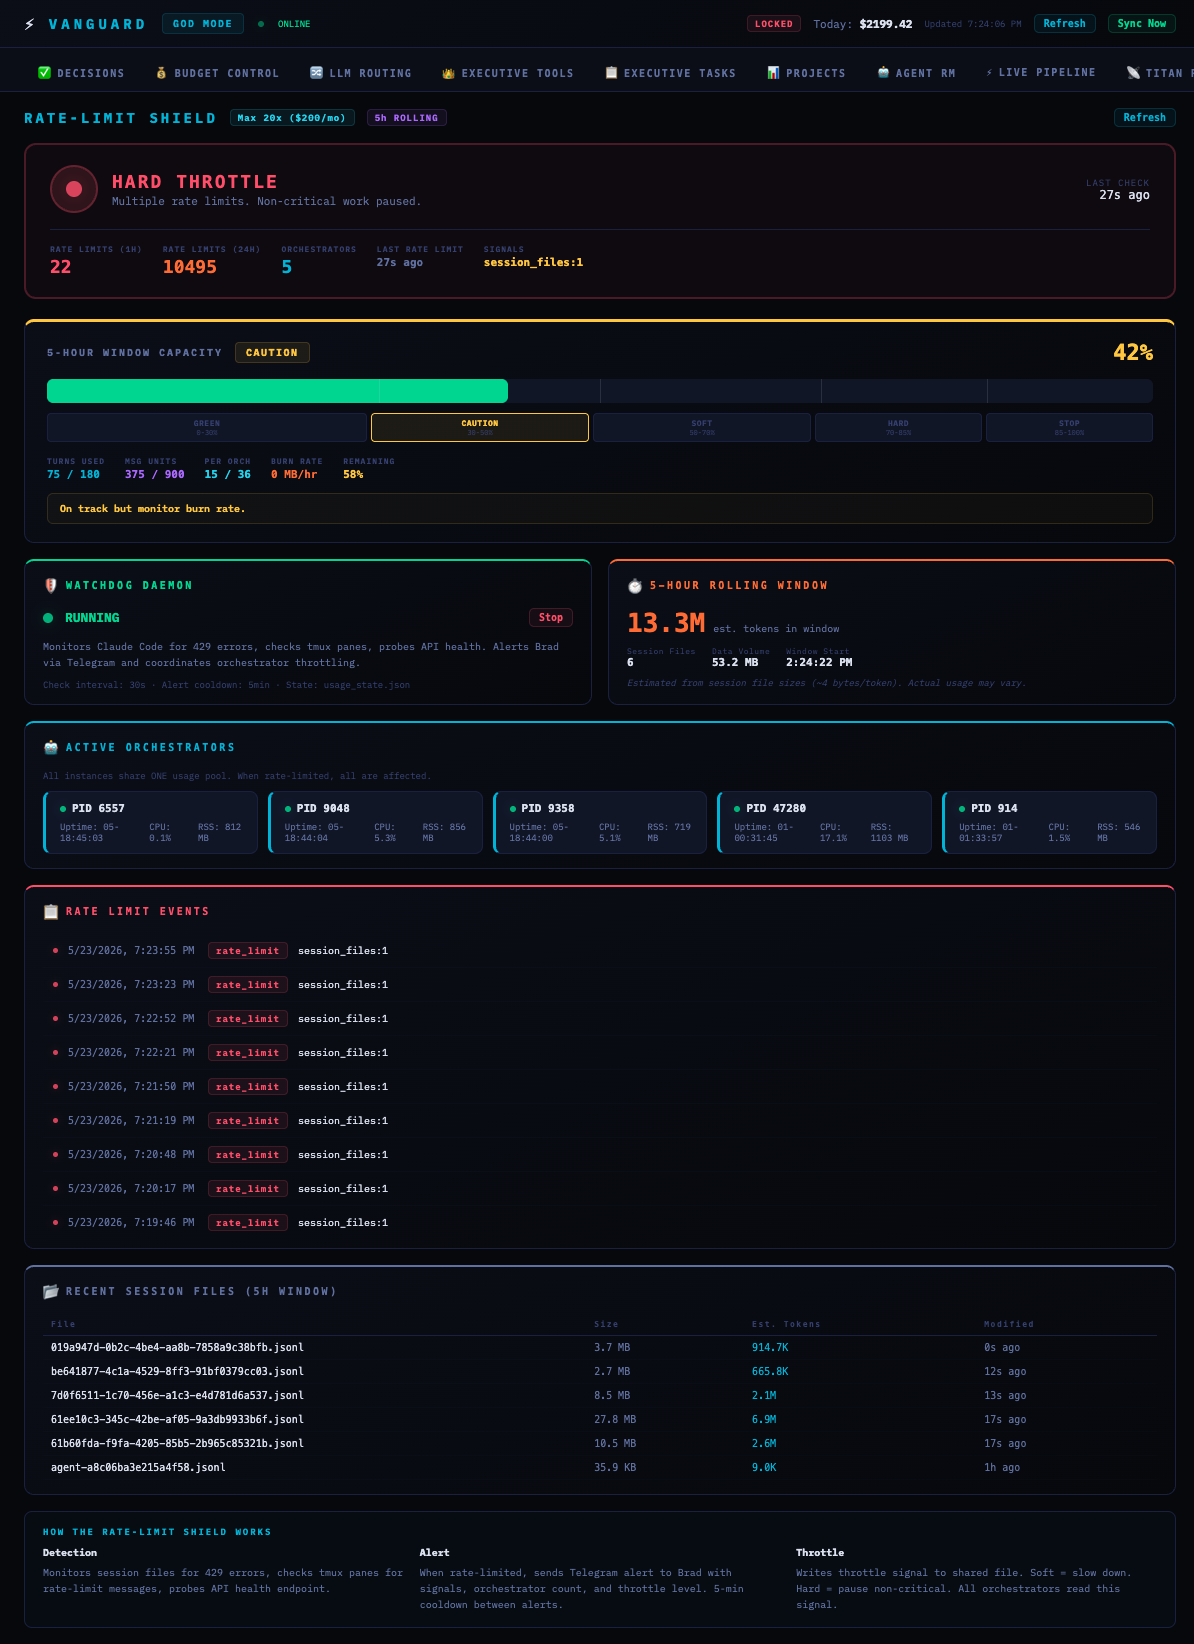Click the 7:19:46 PM rate limit event
This screenshot has width=1194, height=1644.
pyautogui.click(x=600, y=1223)
